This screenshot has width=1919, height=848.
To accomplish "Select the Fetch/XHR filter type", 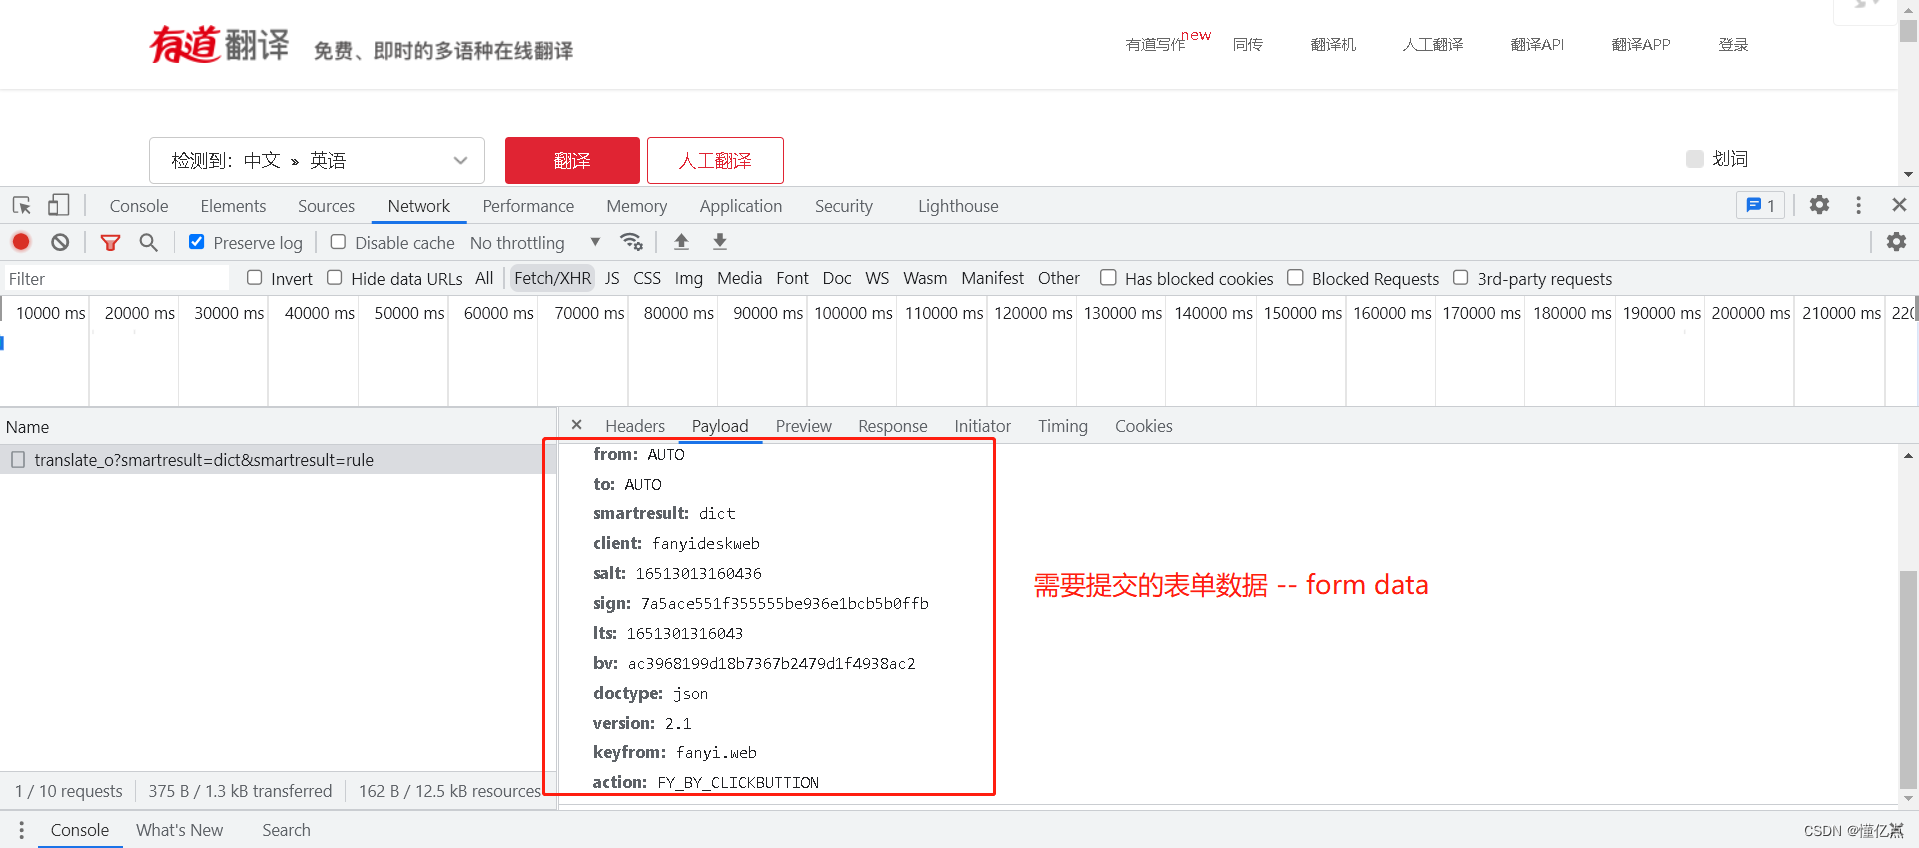I will [552, 278].
